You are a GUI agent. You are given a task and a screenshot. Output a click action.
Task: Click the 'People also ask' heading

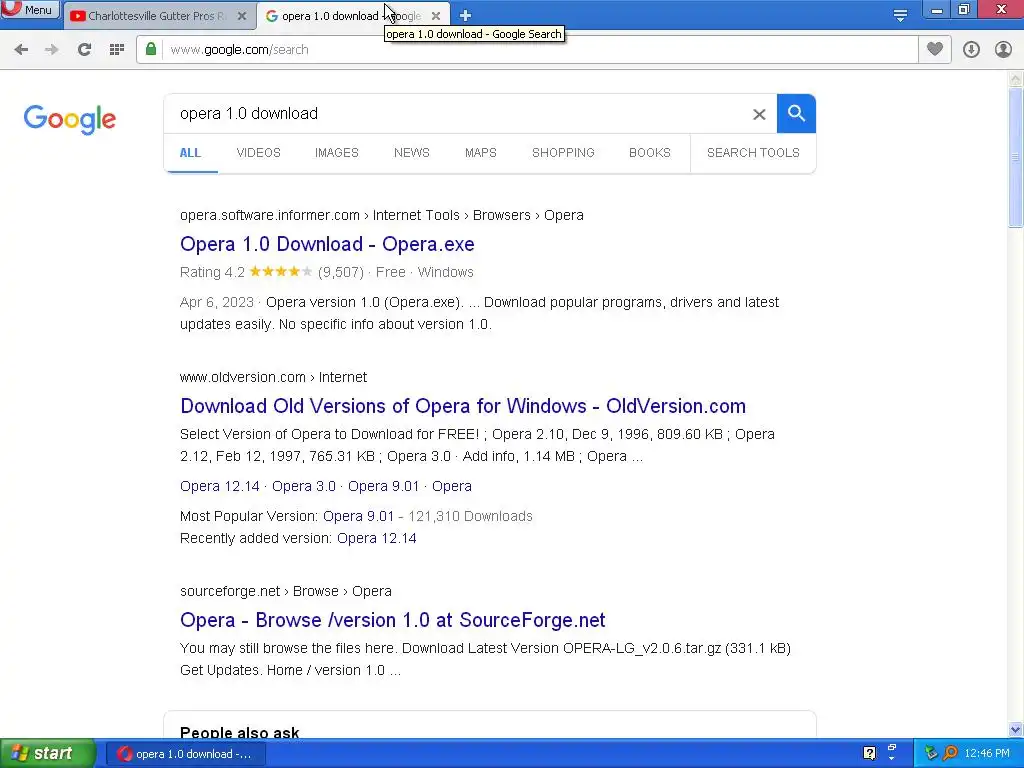coord(240,733)
